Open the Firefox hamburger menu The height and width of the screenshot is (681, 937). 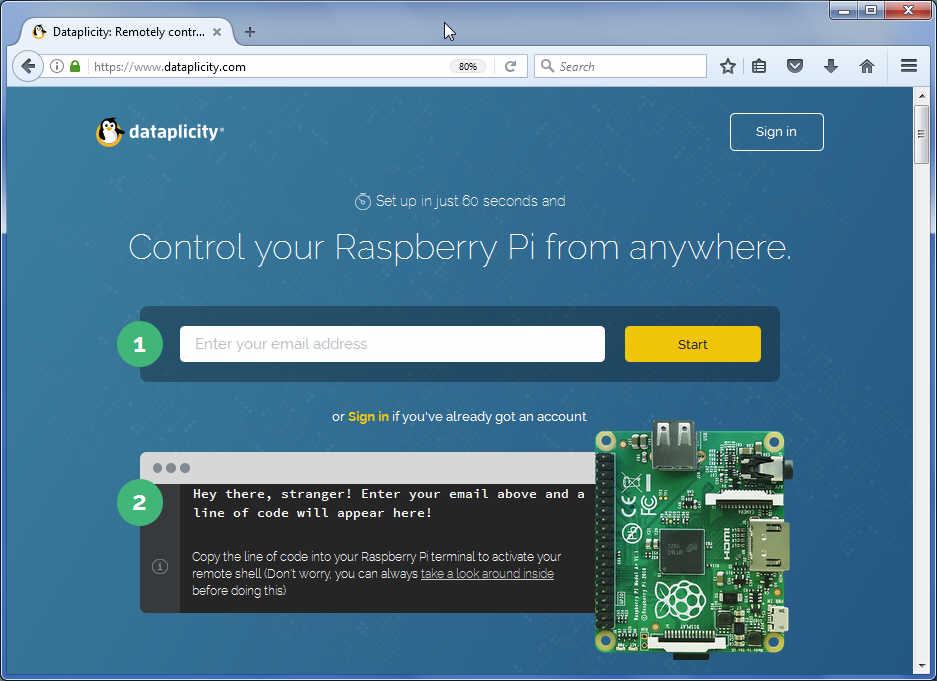(x=908, y=67)
